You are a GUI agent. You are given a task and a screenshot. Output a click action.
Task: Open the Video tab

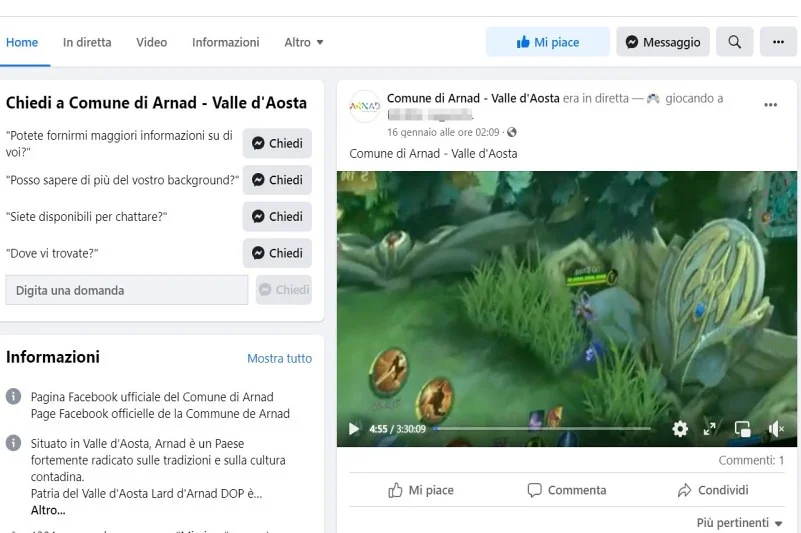coord(151,42)
